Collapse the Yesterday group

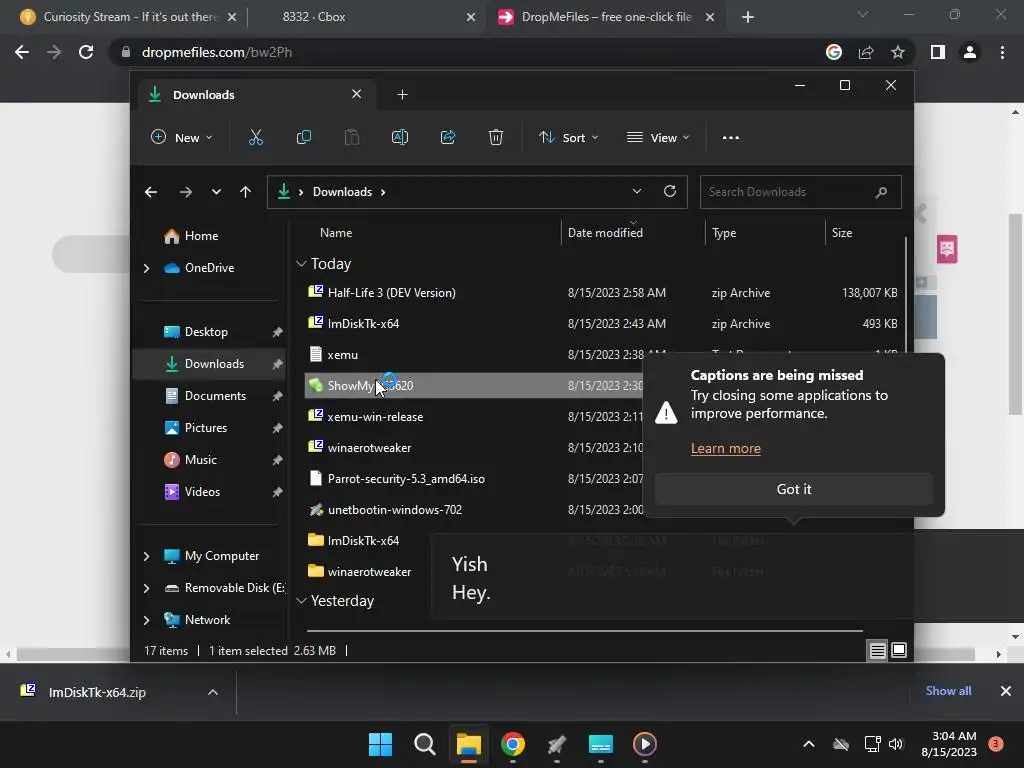click(301, 601)
